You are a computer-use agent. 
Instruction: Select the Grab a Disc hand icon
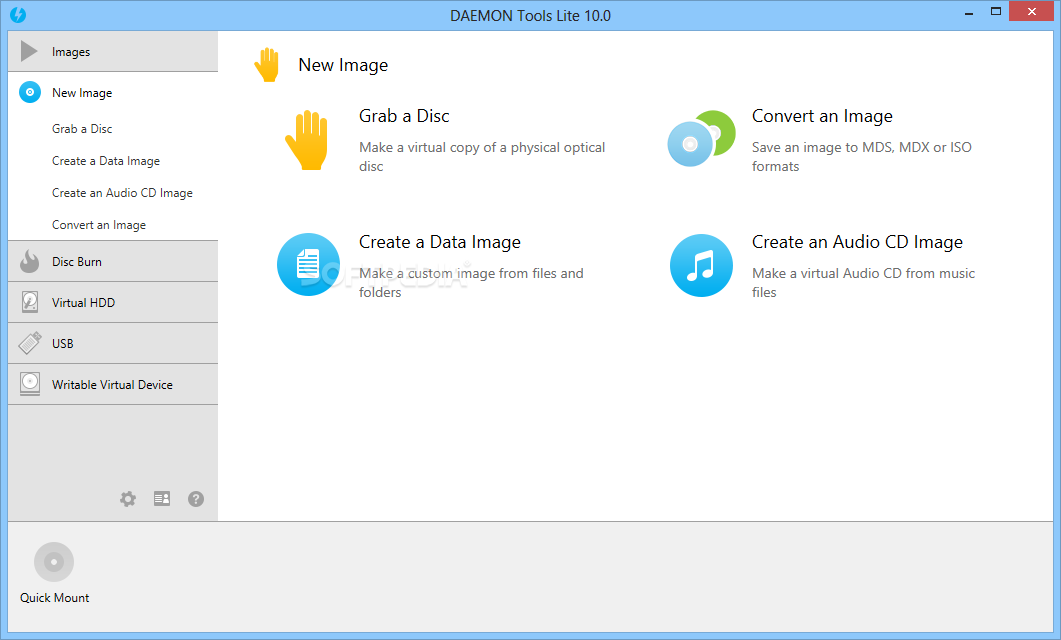pyautogui.click(x=308, y=140)
